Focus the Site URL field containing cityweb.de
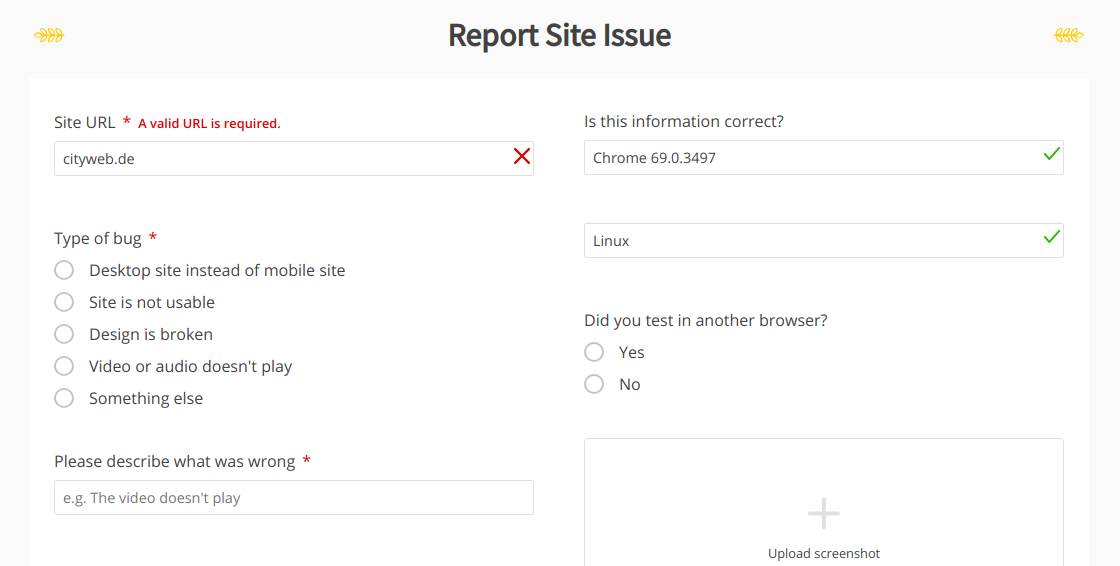The height and width of the screenshot is (566, 1120). pos(294,159)
